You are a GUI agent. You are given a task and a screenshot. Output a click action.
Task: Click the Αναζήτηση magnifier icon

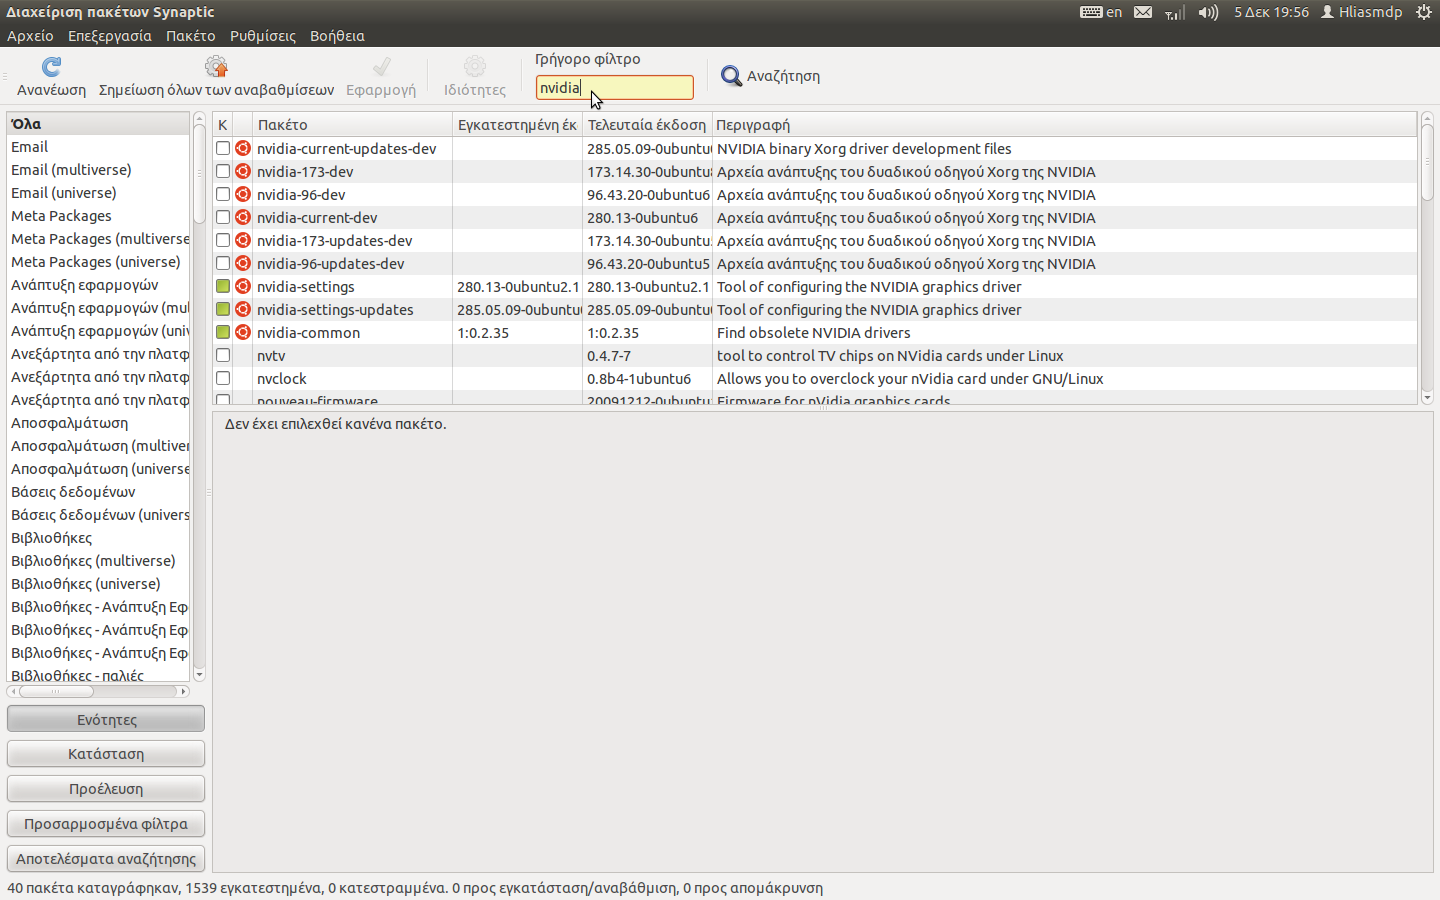pos(732,76)
